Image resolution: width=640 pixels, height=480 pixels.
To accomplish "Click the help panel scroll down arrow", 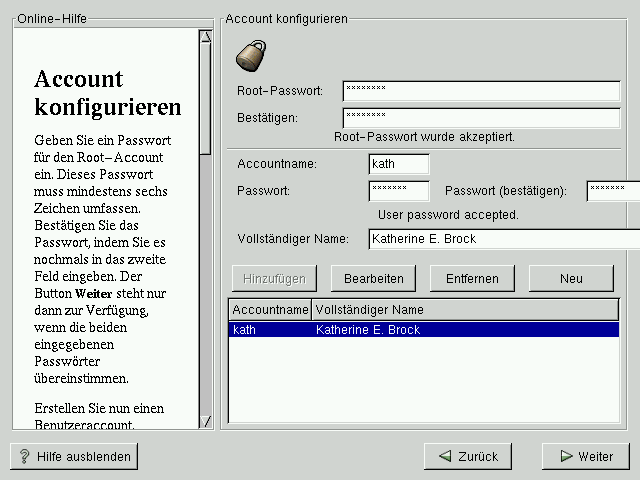I will (205, 421).
